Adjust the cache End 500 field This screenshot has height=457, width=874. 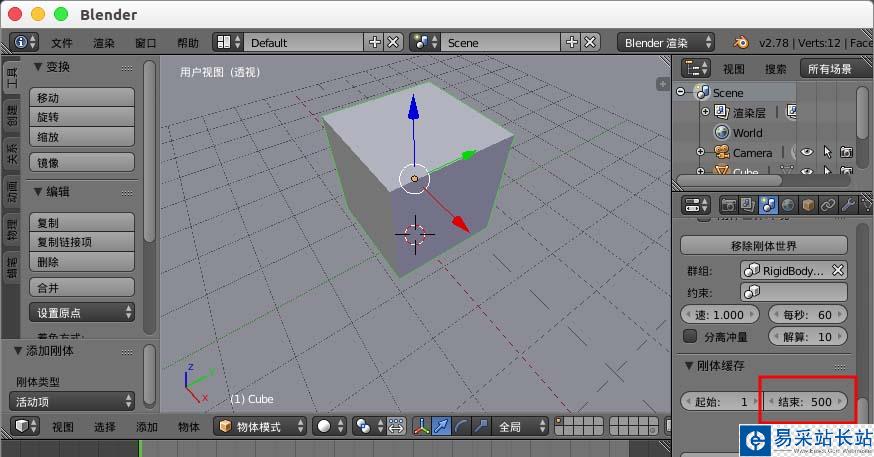tap(805, 401)
